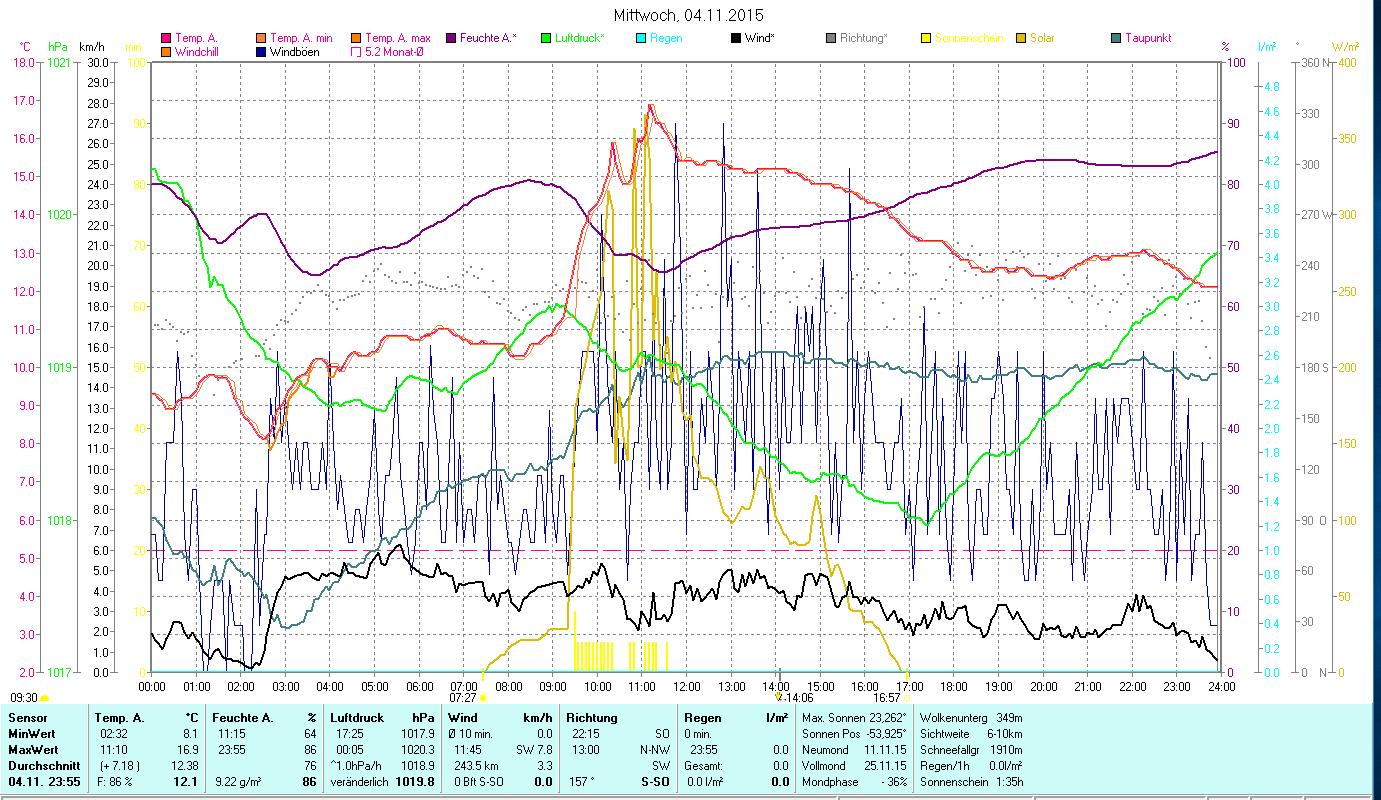Click the Windböen legend label
The height and width of the screenshot is (800, 1381).
295,51
